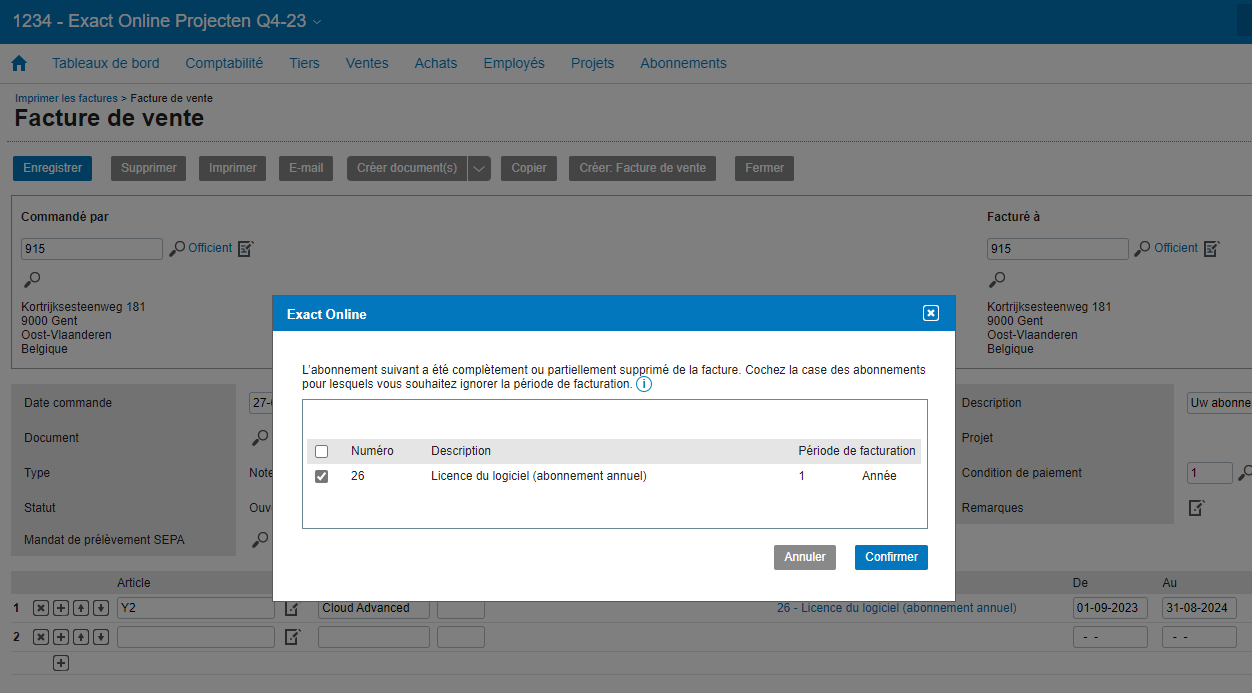Open account search beside Facturé à 915 field
Viewport: 1252px width, 693px height.
[x=1143, y=248]
